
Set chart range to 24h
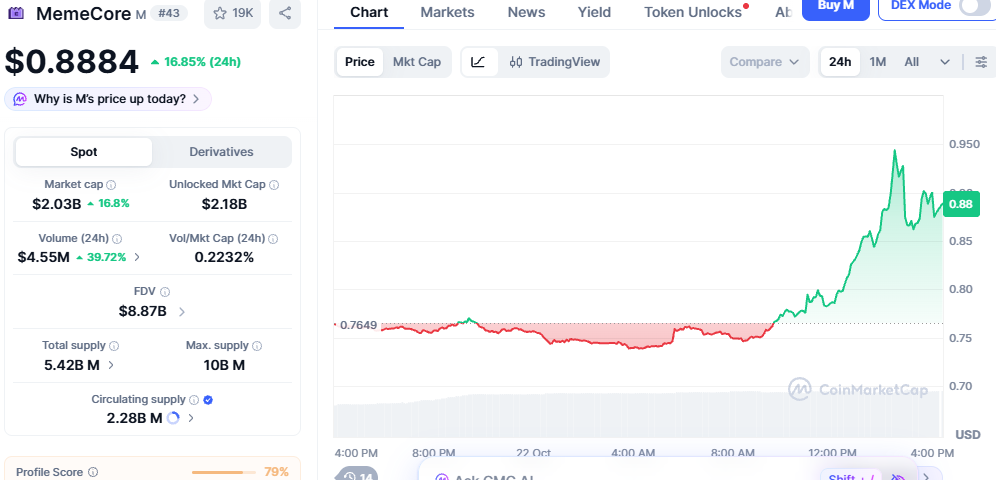click(x=840, y=62)
